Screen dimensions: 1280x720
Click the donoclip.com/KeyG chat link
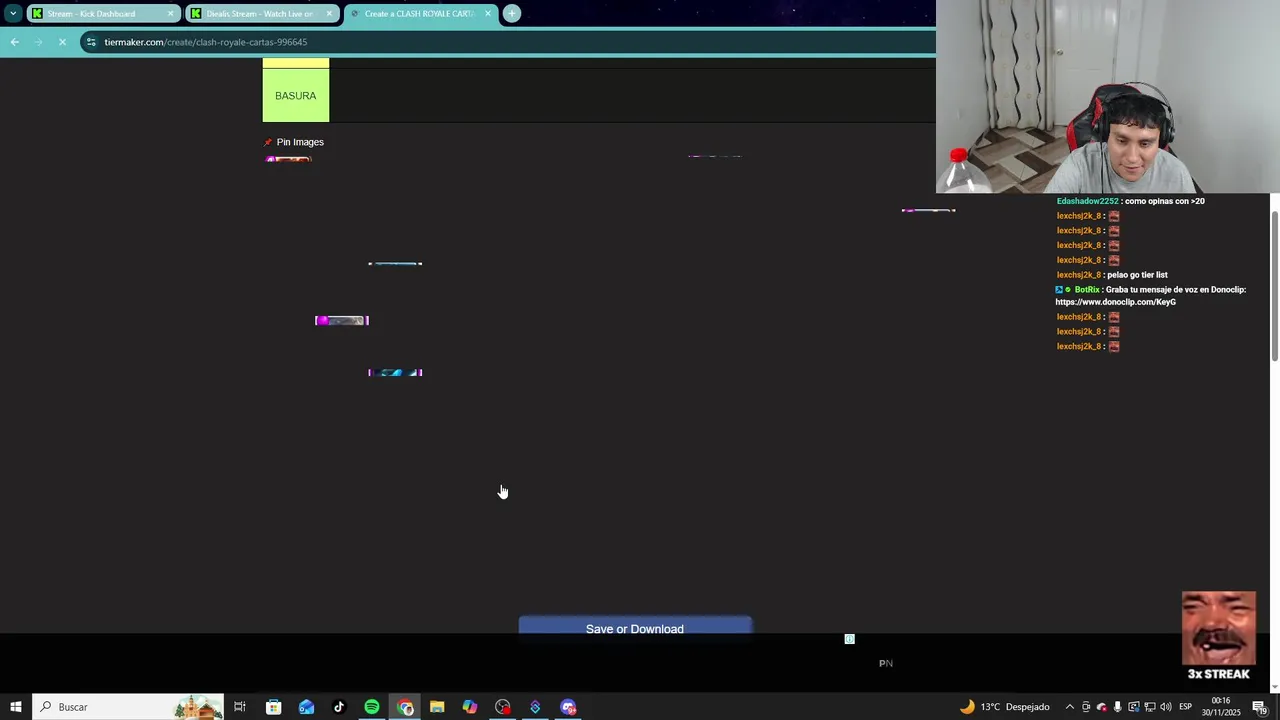pos(1115,302)
